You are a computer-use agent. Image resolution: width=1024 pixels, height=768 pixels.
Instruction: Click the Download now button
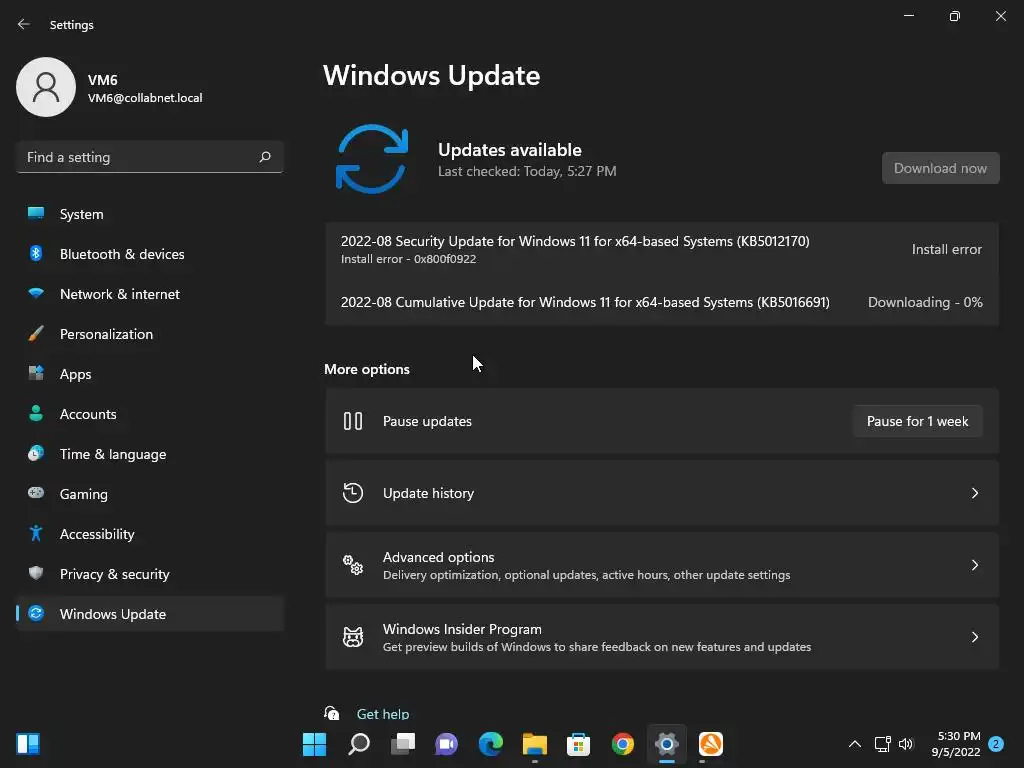coord(940,168)
